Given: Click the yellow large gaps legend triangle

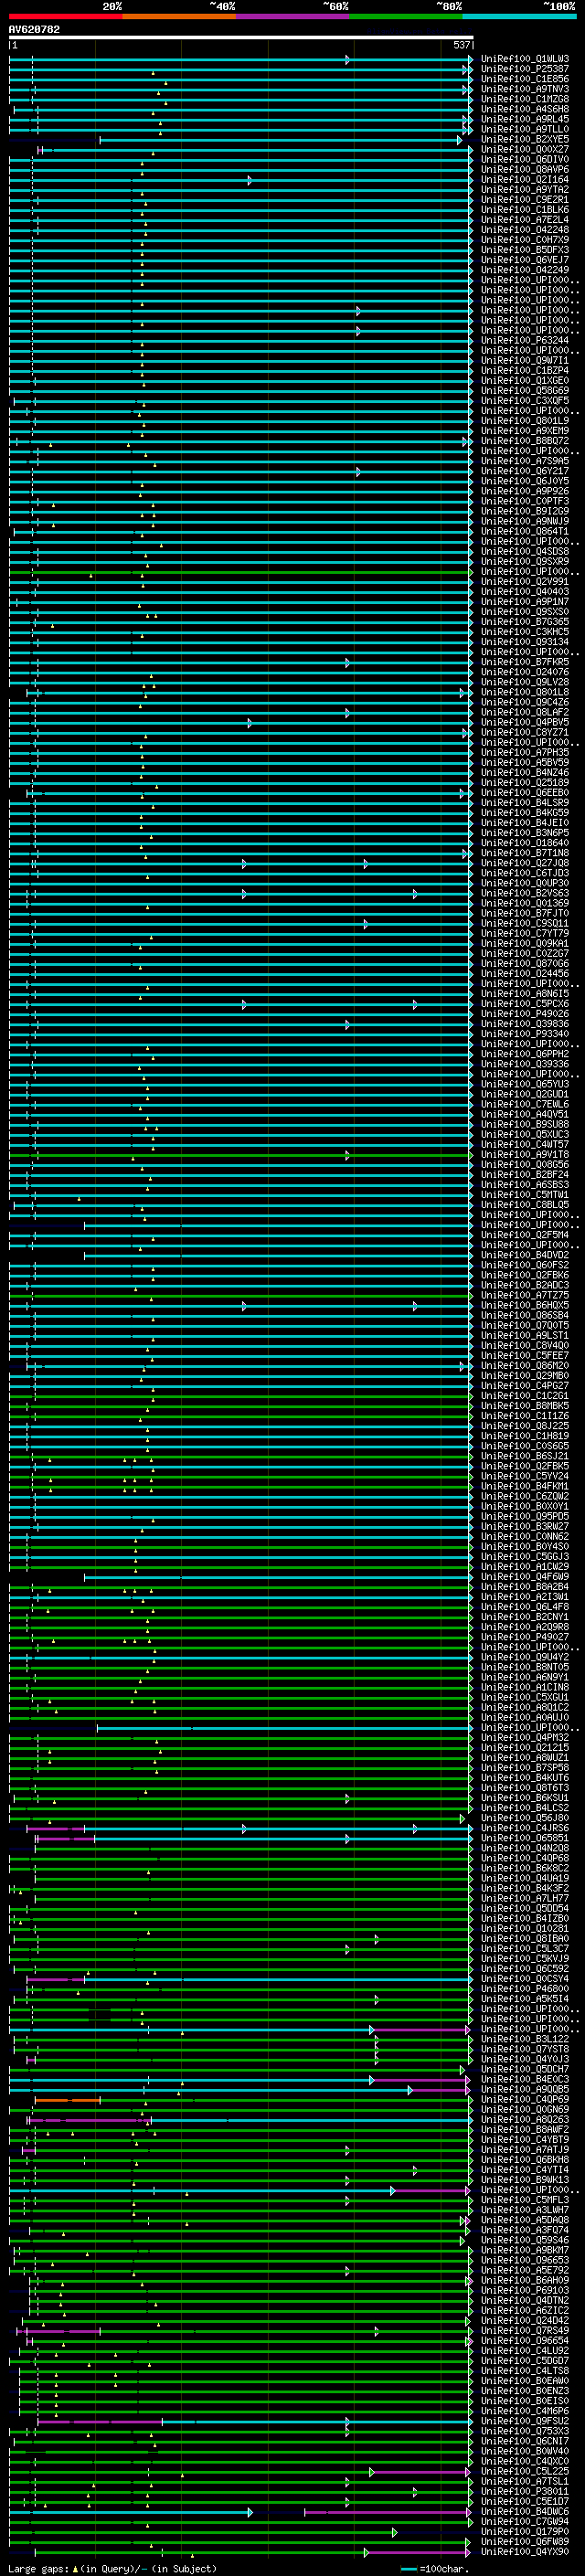Looking at the screenshot, I should coord(75,2568).
